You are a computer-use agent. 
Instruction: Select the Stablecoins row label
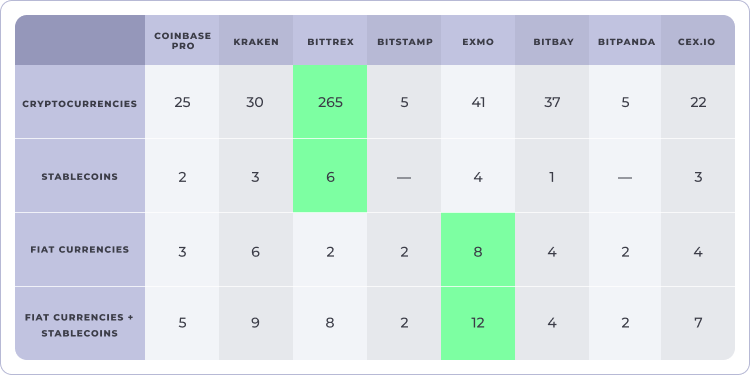tap(80, 176)
